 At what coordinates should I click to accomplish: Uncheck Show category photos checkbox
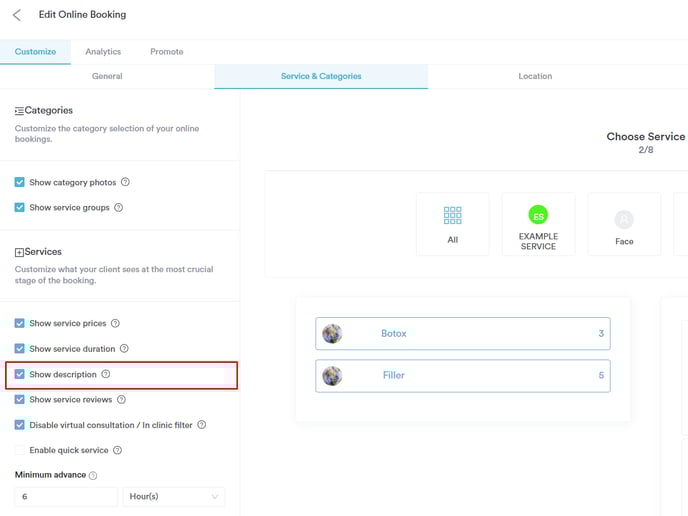pos(19,182)
